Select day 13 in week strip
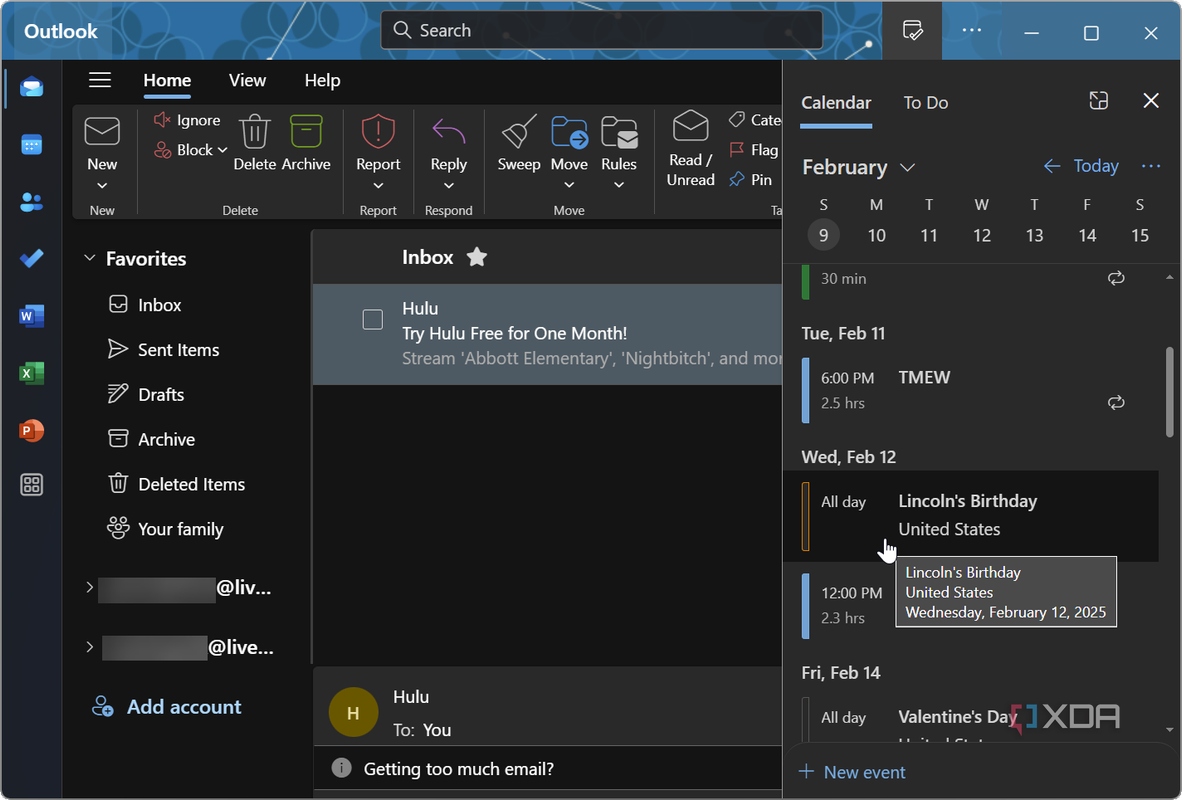The height and width of the screenshot is (800, 1182). pyautogui.click(x=1034, y=236)
